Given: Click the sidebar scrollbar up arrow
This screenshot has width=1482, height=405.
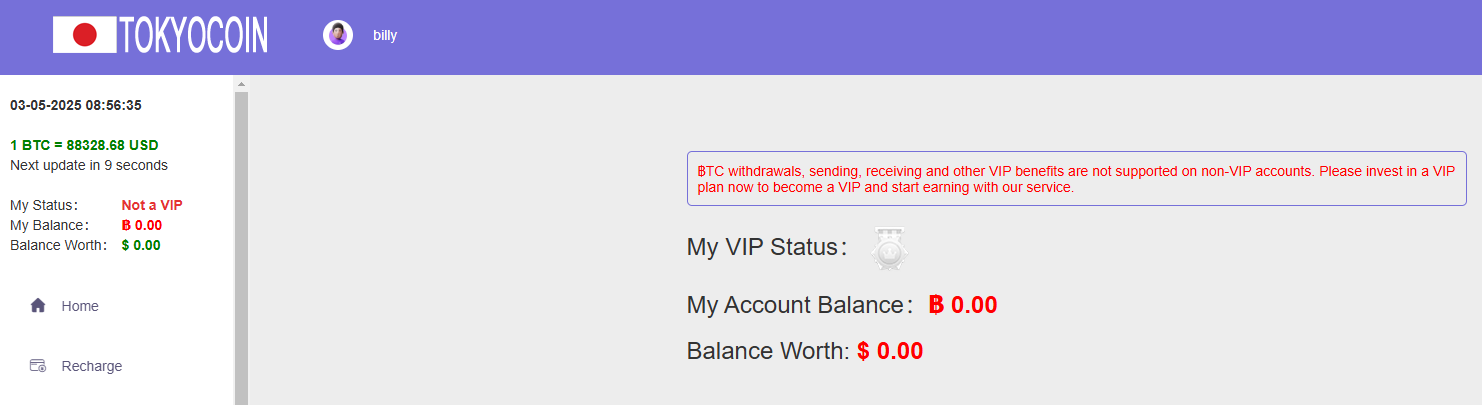Looking at the screenshot, I should tap(241, 84).
